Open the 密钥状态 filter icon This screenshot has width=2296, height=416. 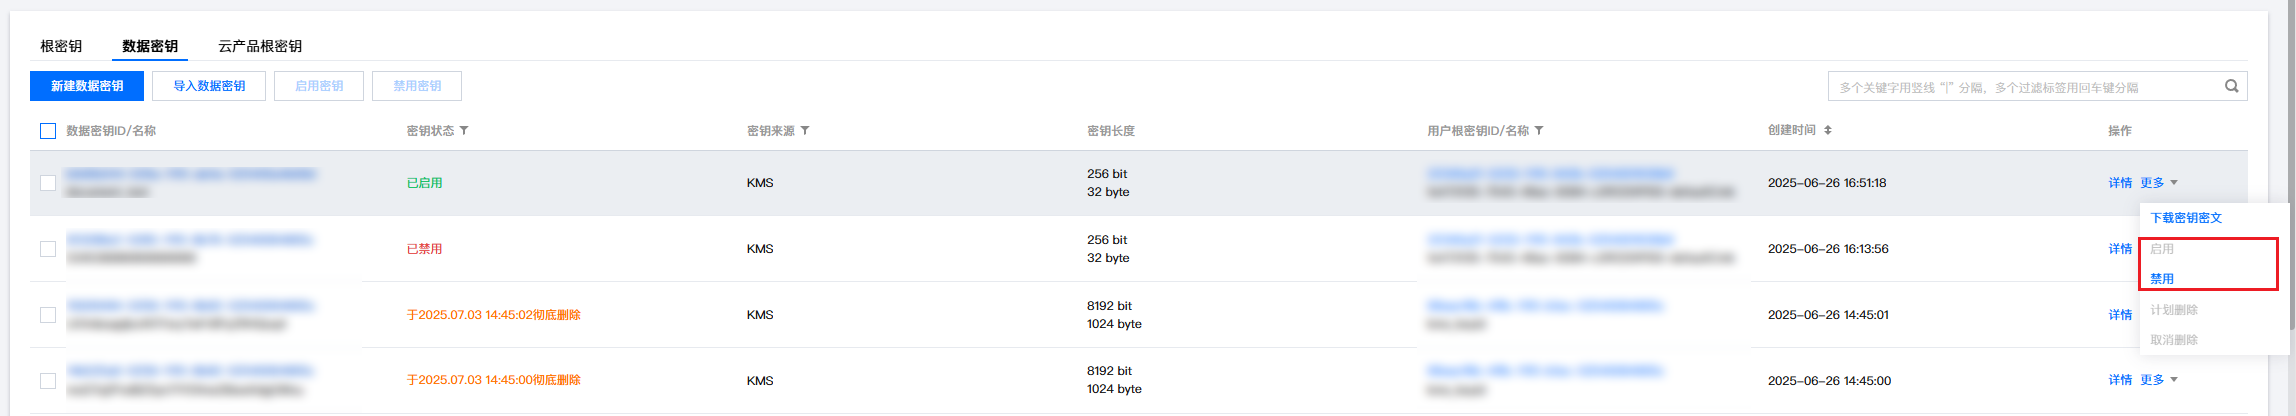coord(464,131)
